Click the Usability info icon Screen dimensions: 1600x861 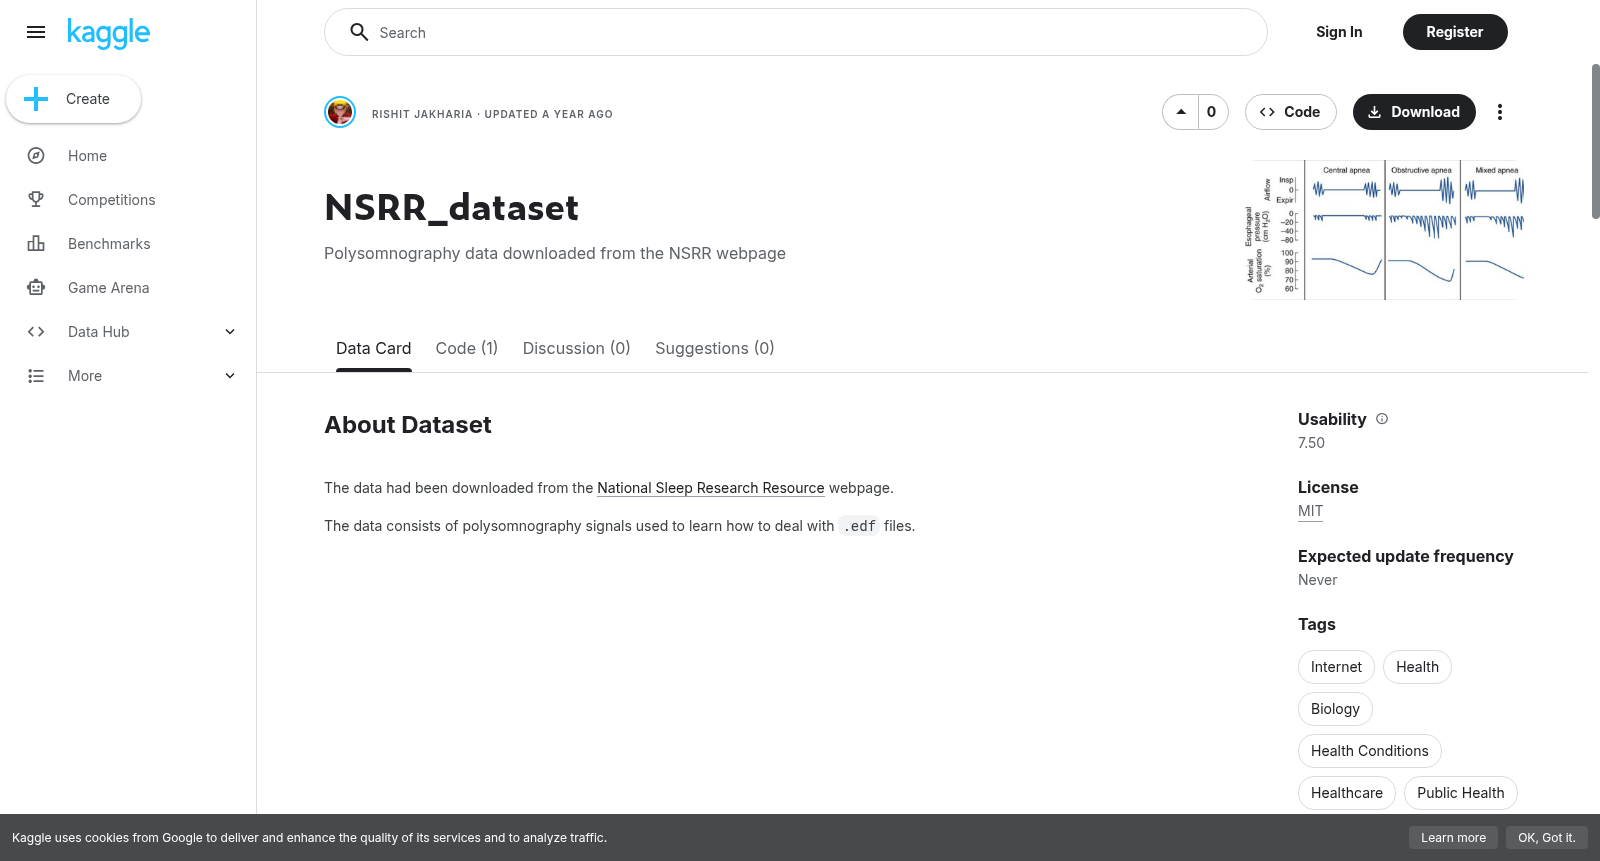[x=1382, y=419]
